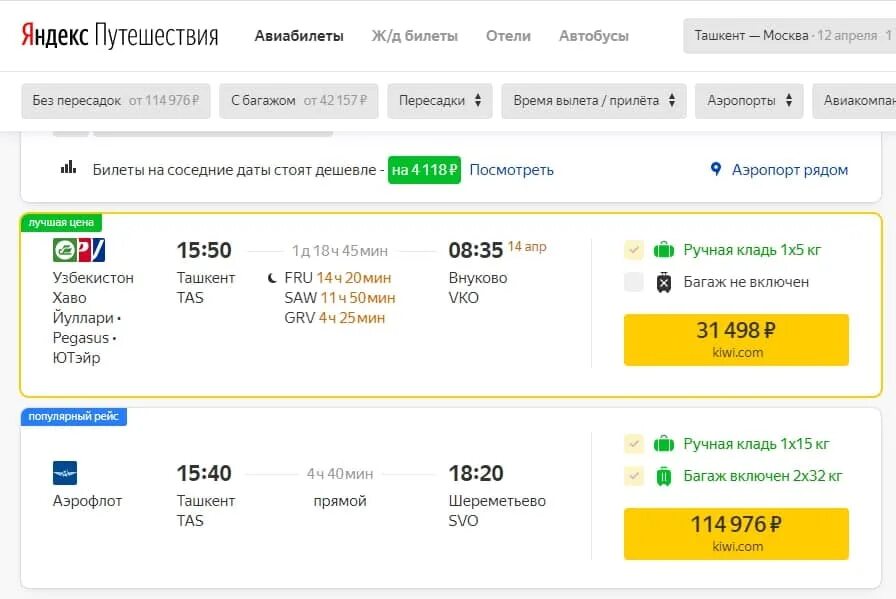
Task: Click the green suitcase icon for 2x32 кг
Action: (x=663, y=476)
